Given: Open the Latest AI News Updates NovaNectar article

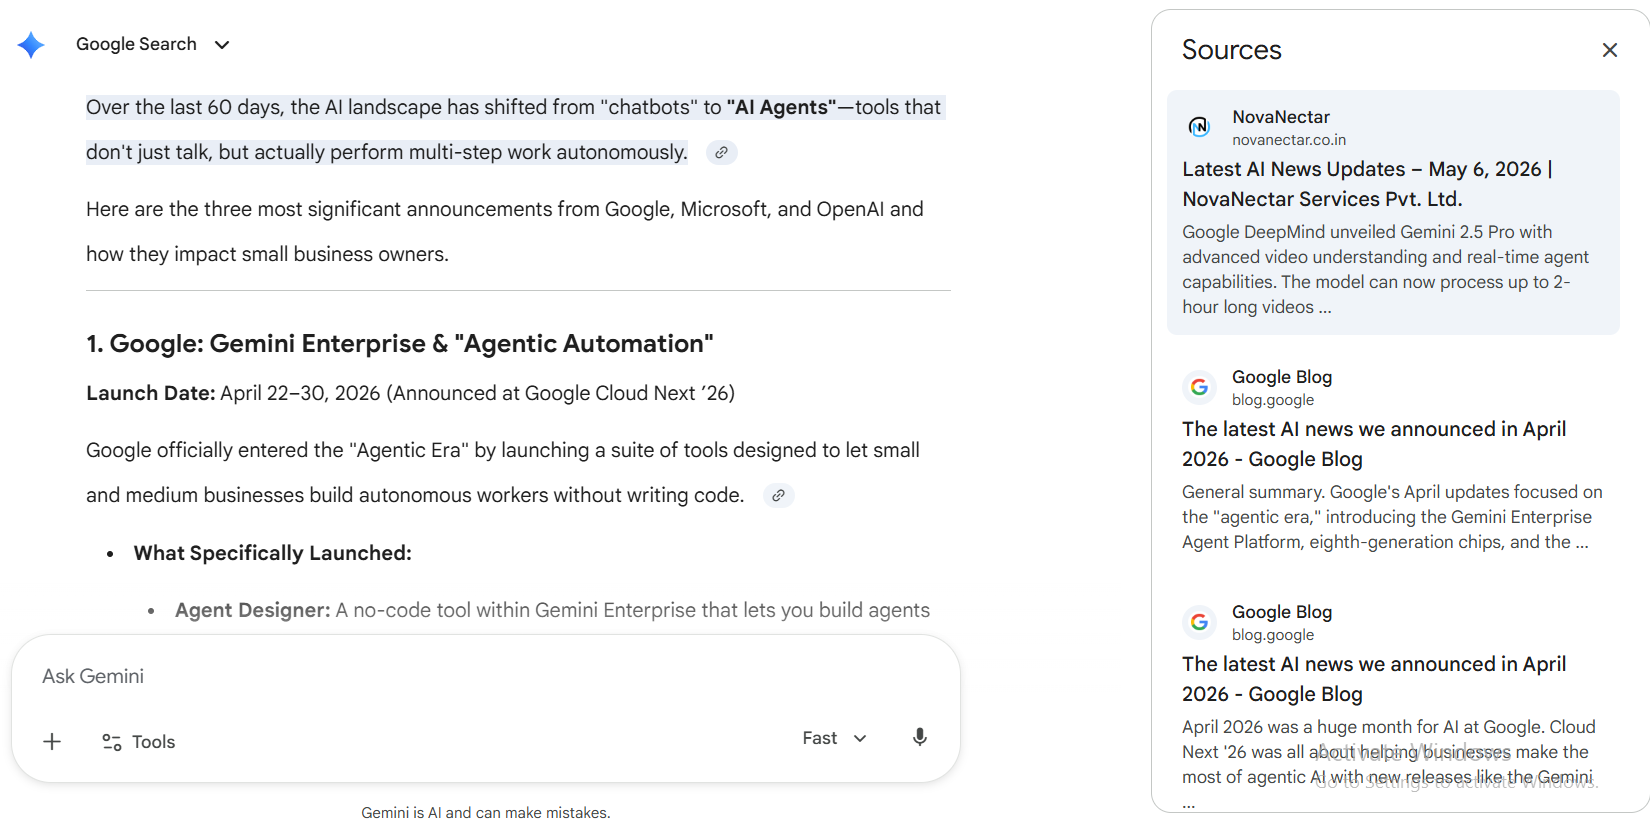Looking at the screenshot, I should click(x=1367, y=184).
